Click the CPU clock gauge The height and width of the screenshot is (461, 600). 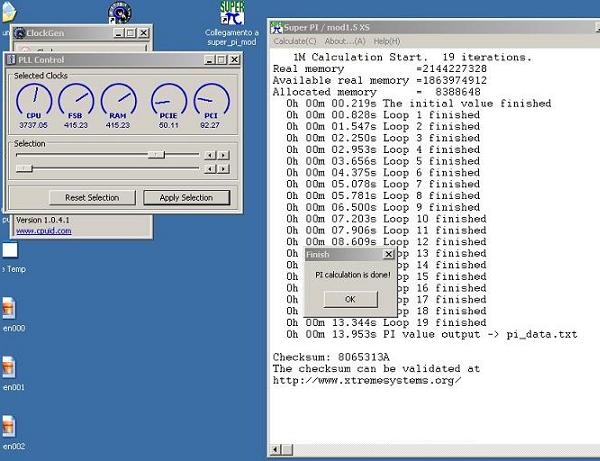35,100
